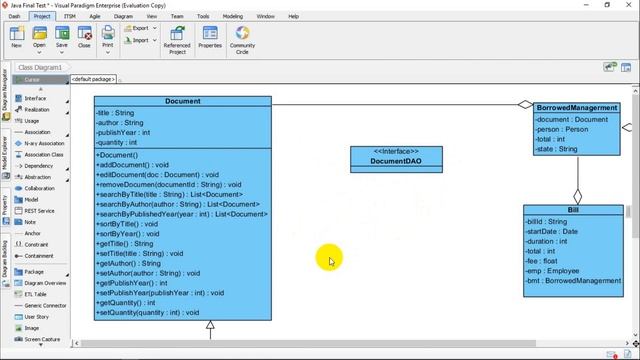Click the Class Diagram1 breadcrumb

(40, 67)
